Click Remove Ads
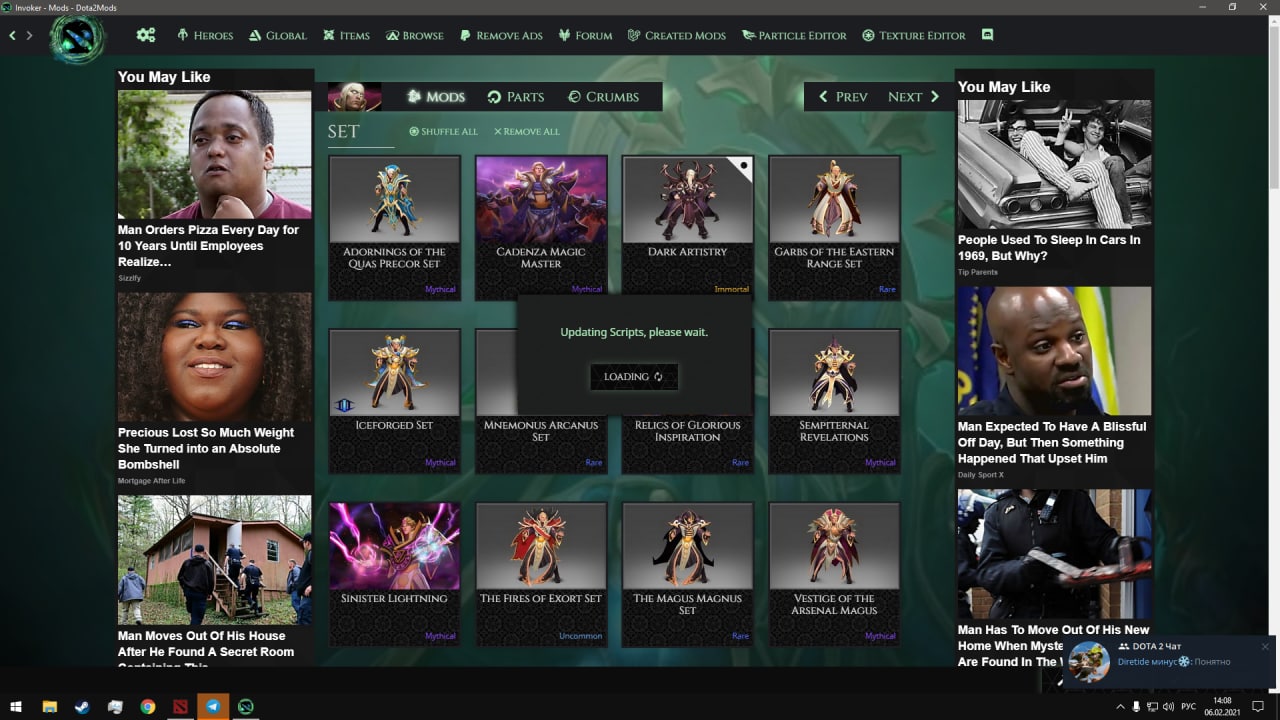The image size is (1280, 720). (501, 35)
